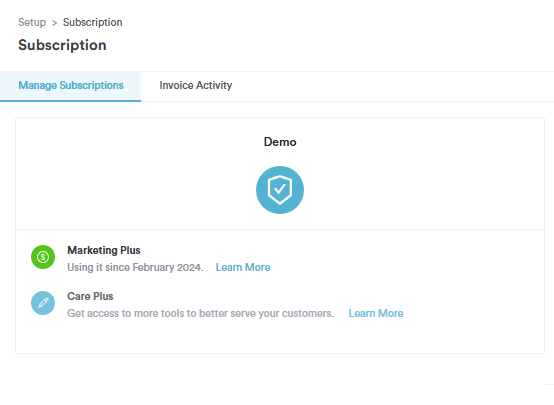Click the Demo plan heading

pyautogui.click(x=280, y=142)
